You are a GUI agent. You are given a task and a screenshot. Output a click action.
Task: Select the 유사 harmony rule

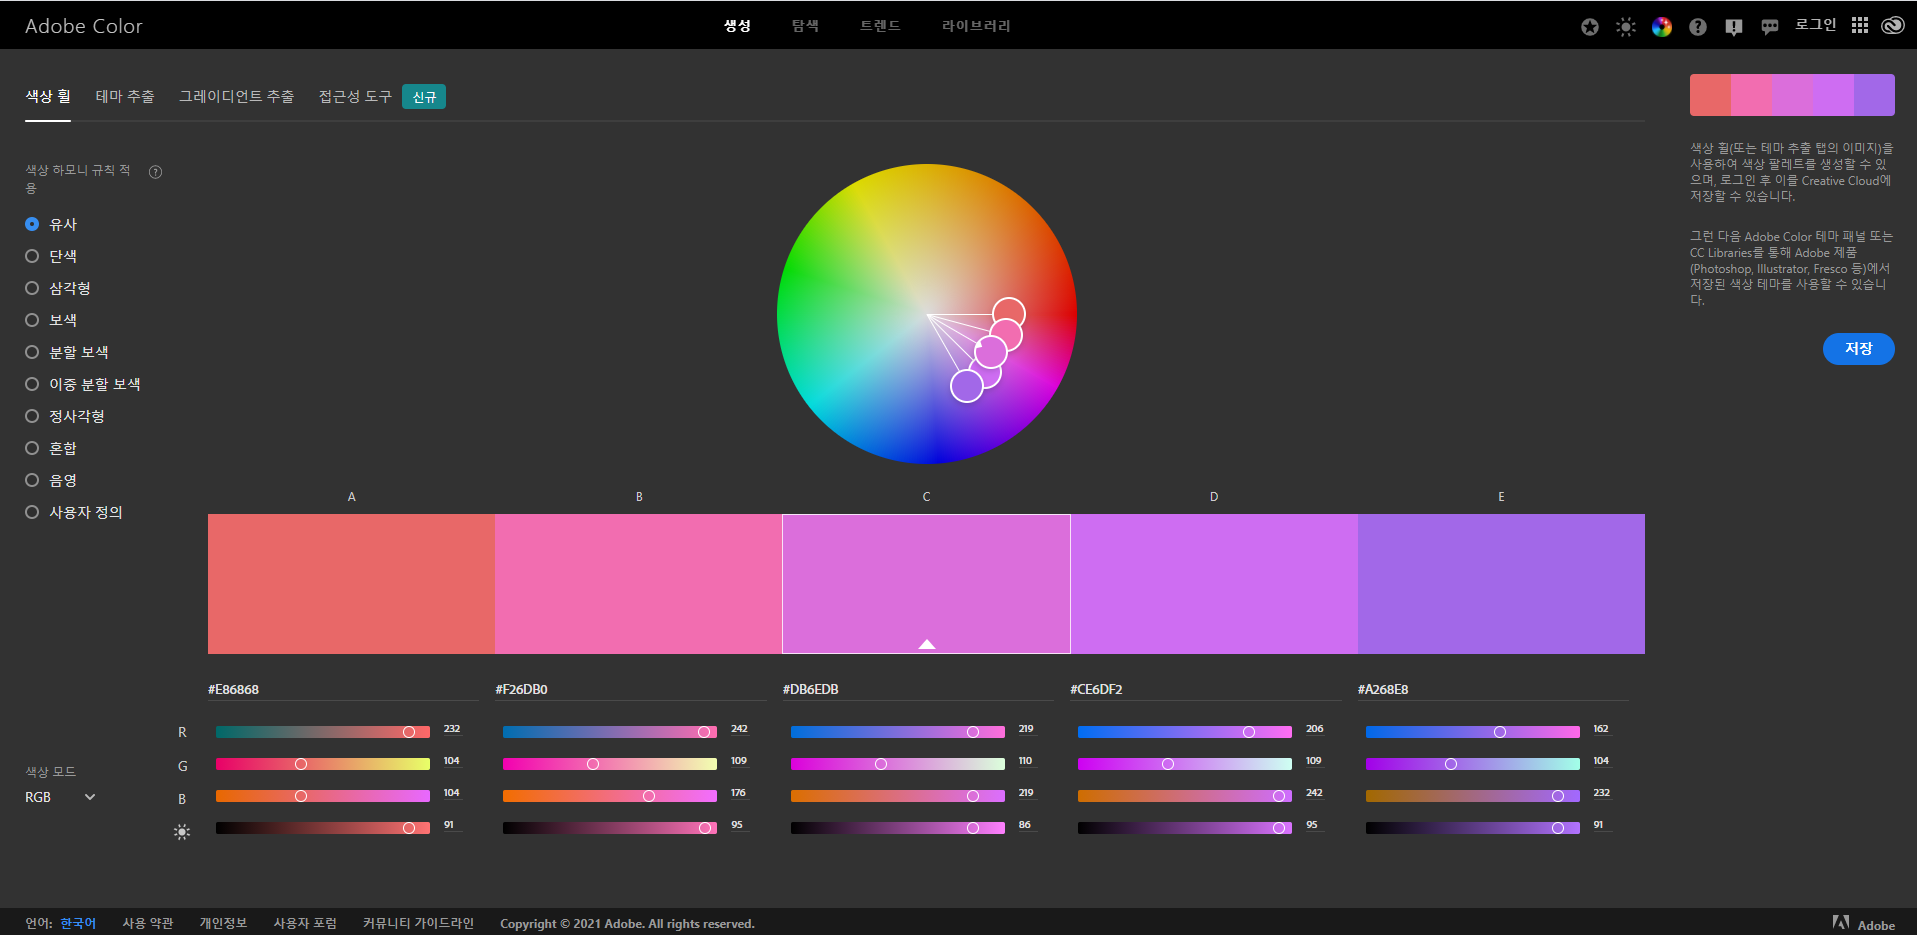point(51,224)
